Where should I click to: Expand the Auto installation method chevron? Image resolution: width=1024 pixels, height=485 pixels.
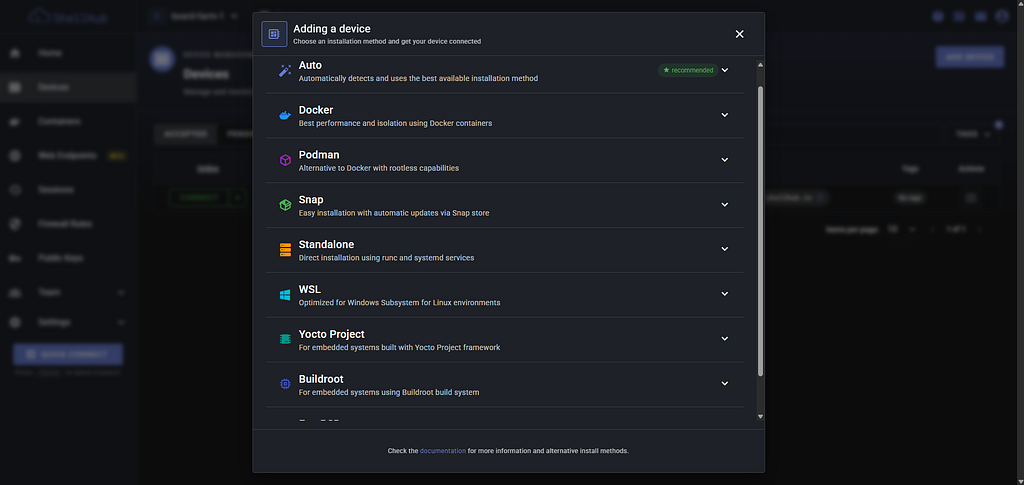(724, 70)
